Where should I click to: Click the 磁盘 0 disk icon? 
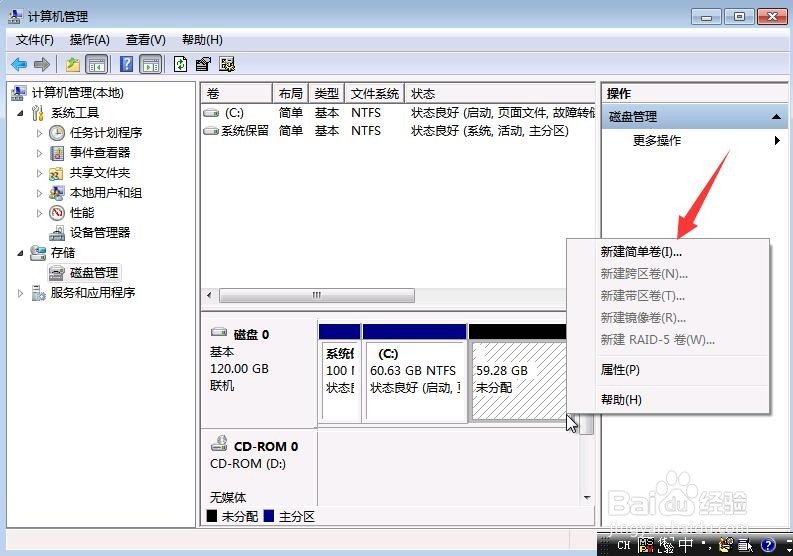click(219, 332)
